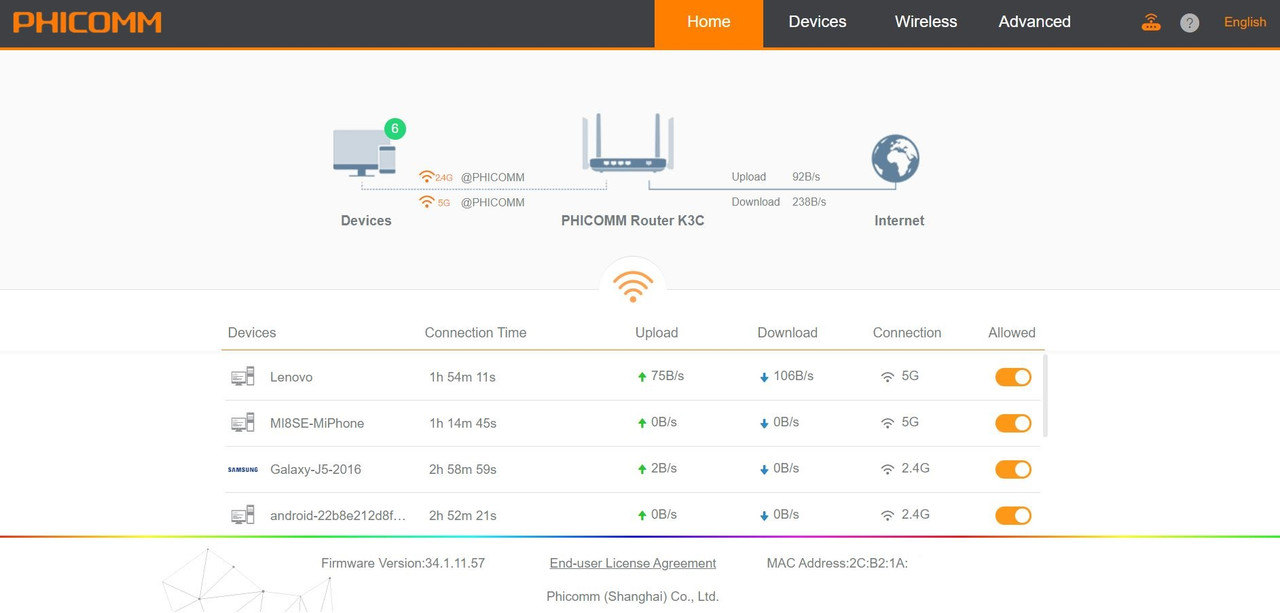Click Lenovo green upload arrow

(642, 377)
